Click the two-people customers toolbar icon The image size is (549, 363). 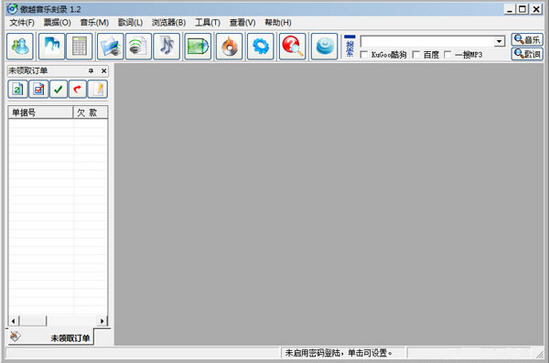click(x=20, y=46)
